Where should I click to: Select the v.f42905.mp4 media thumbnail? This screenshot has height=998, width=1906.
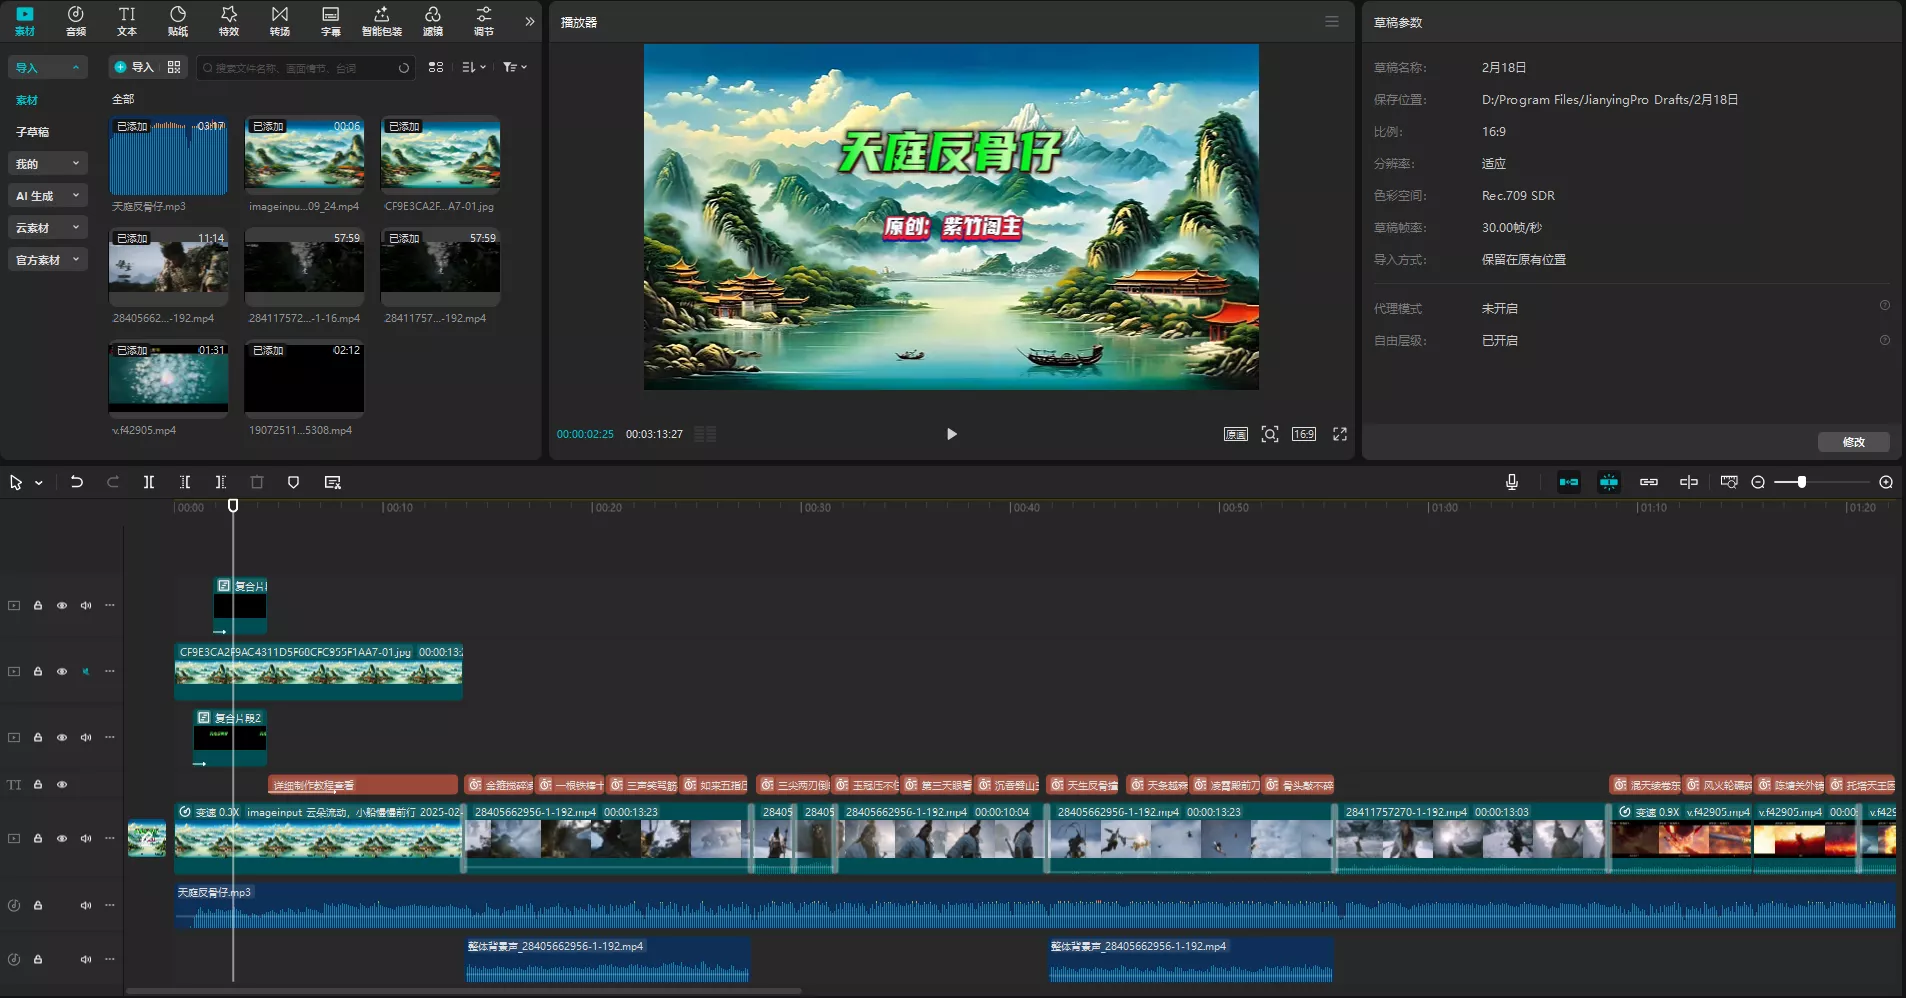(x=168, y=380)
